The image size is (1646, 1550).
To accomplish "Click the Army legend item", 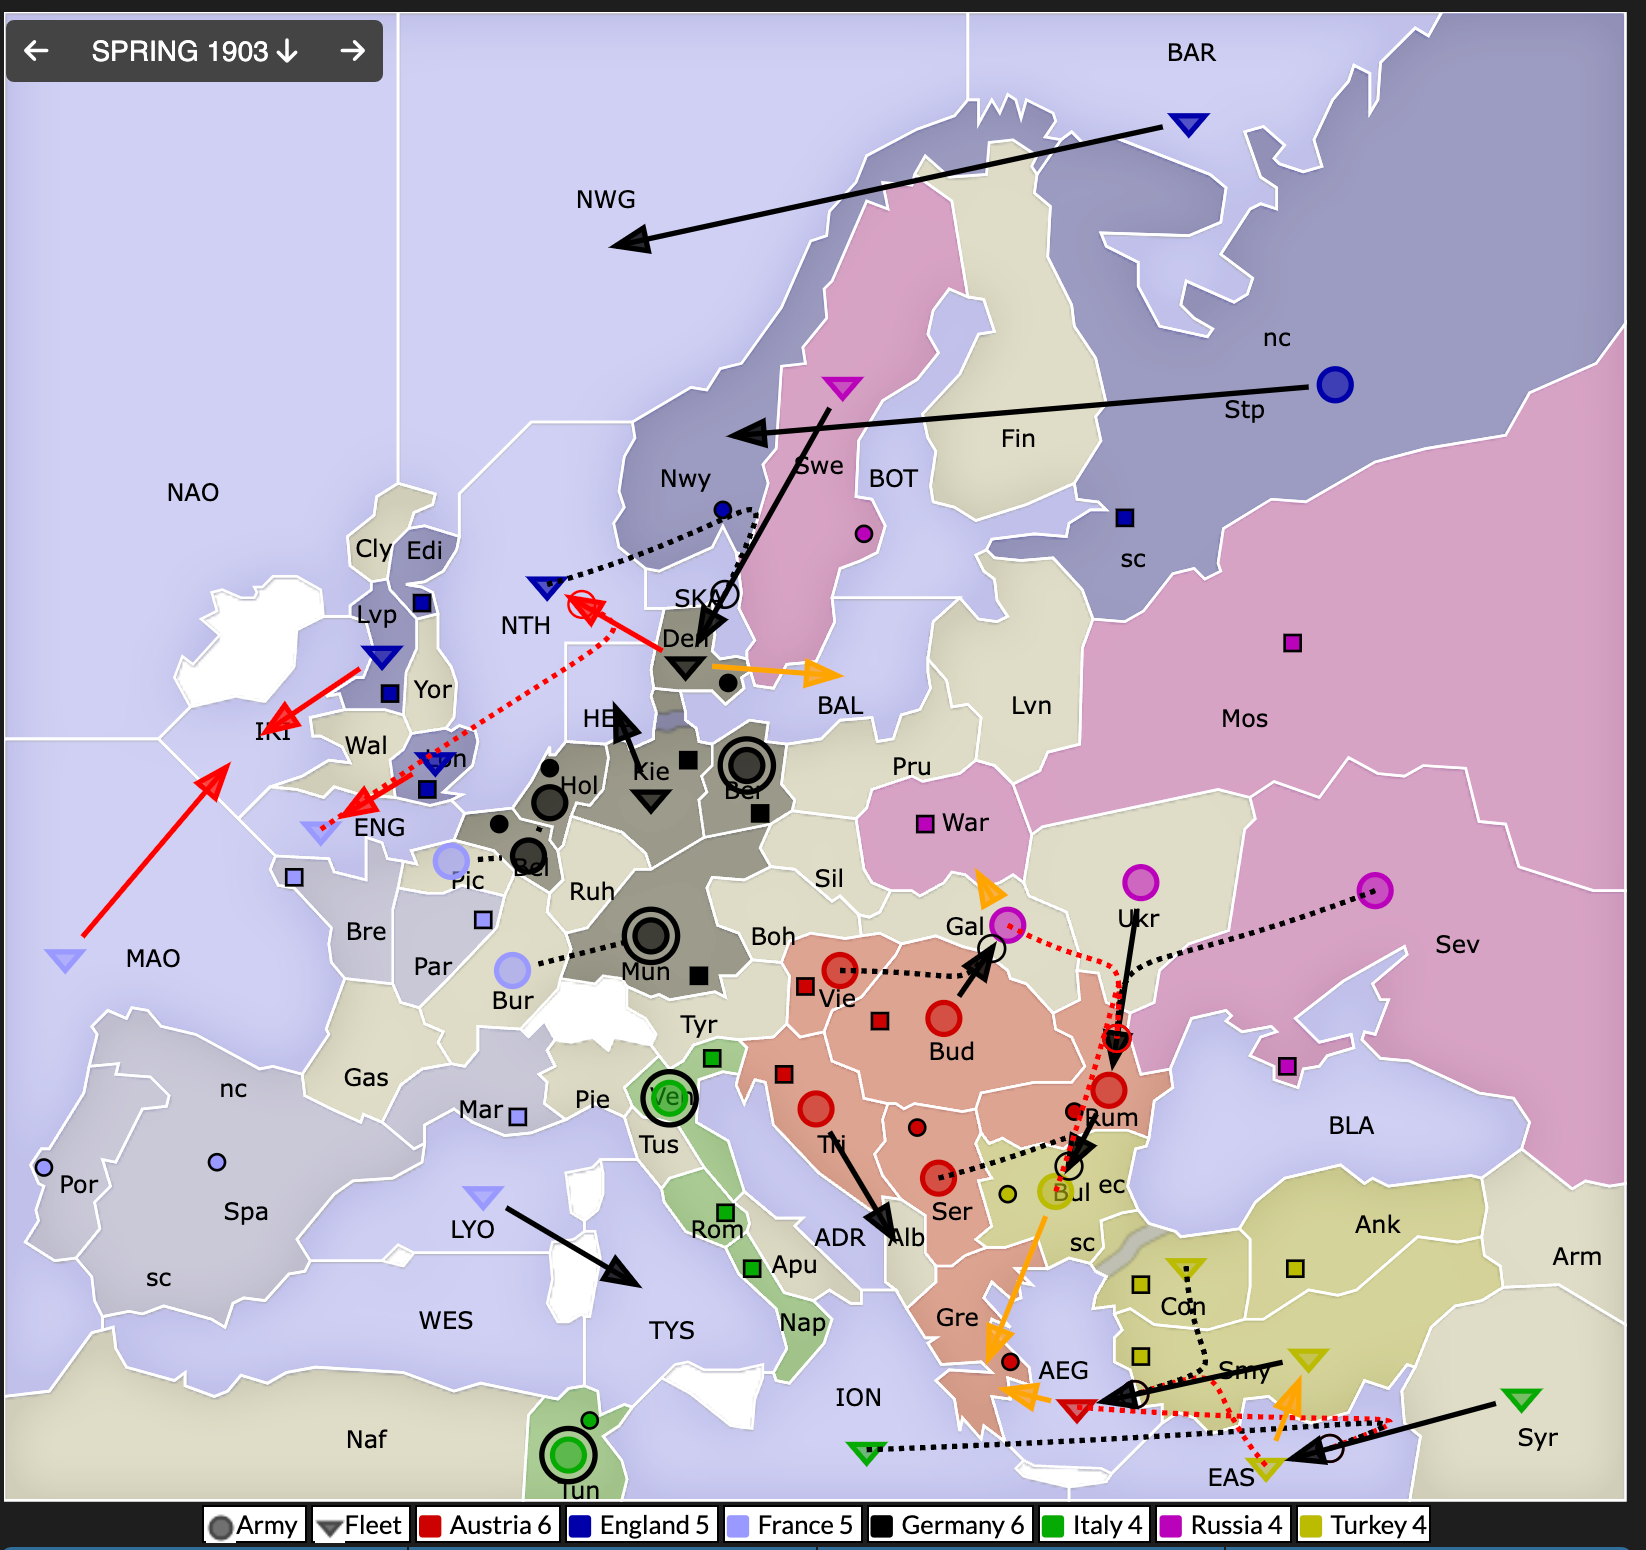I will 254,1525.
